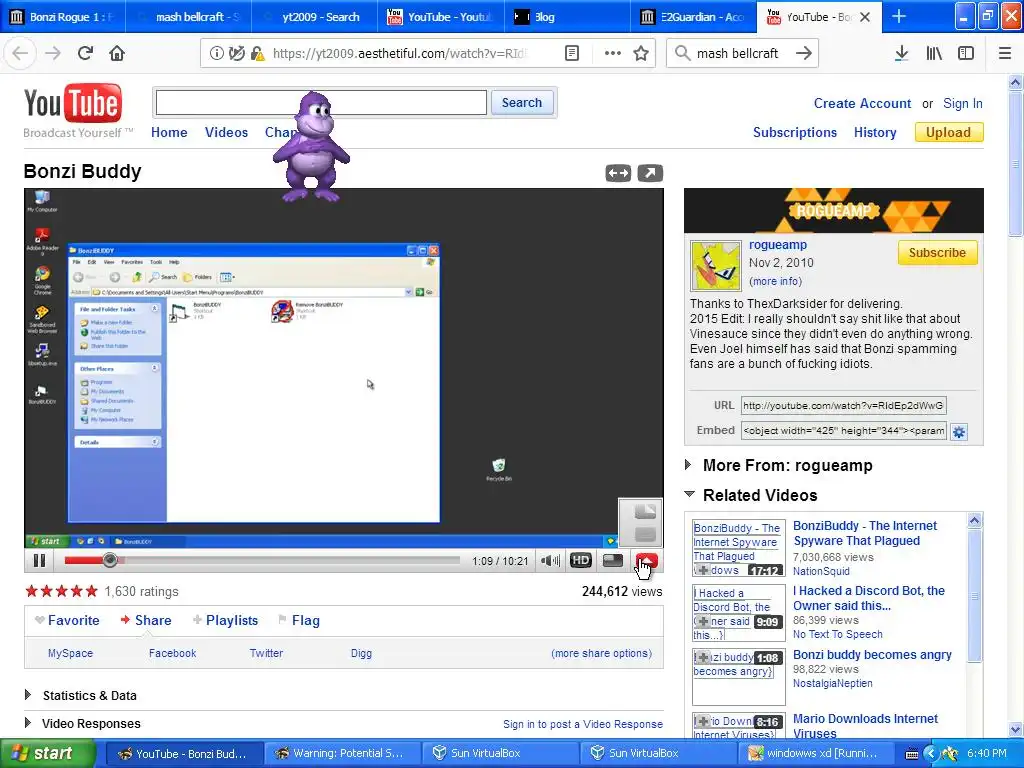Screen dimensions: 1024x768
Task: Toggle HD quality on the player
Action: coord(581,560)
